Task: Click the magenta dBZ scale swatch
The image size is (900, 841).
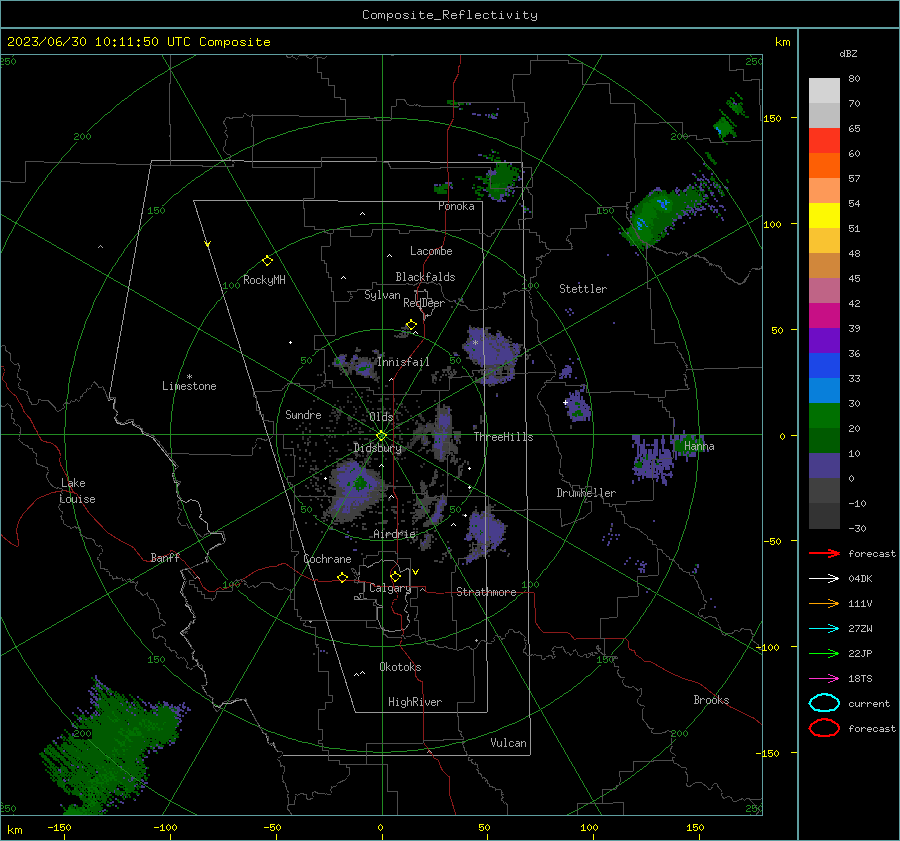Action: pyautogui.click(x=824, y=315)
